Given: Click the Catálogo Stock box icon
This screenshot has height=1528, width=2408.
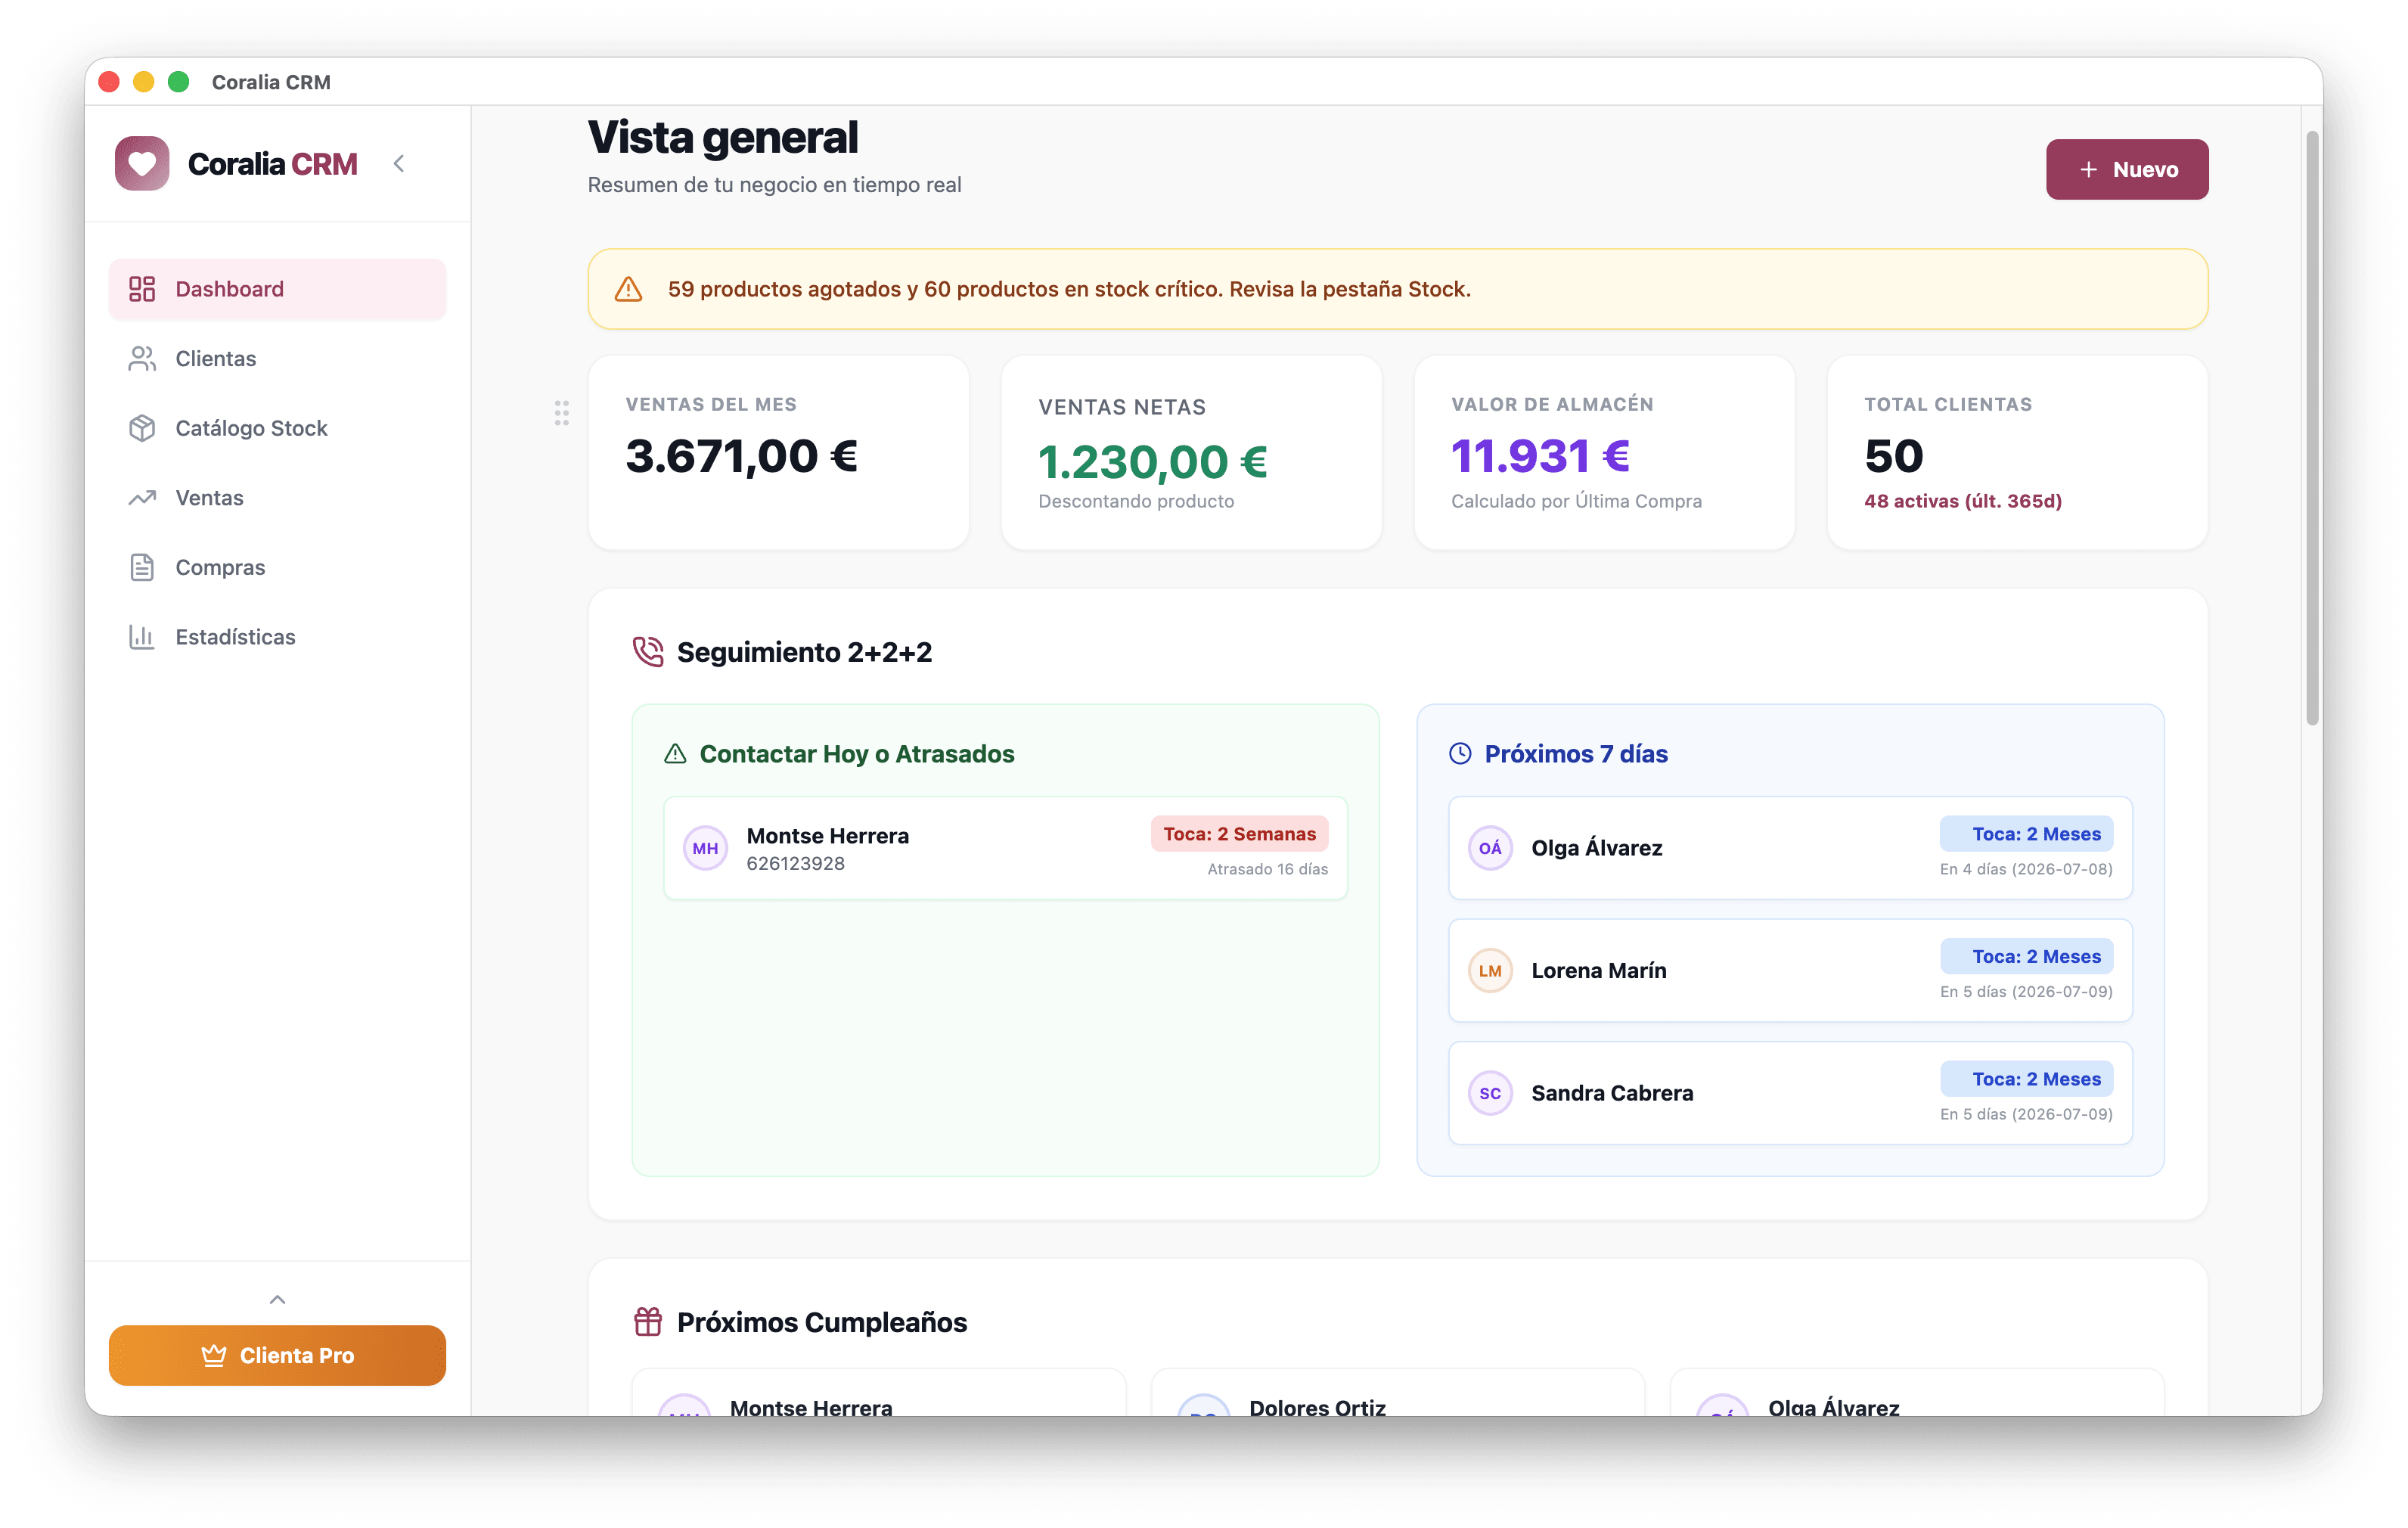Looking at the screenshot, I should pos(142,428).
